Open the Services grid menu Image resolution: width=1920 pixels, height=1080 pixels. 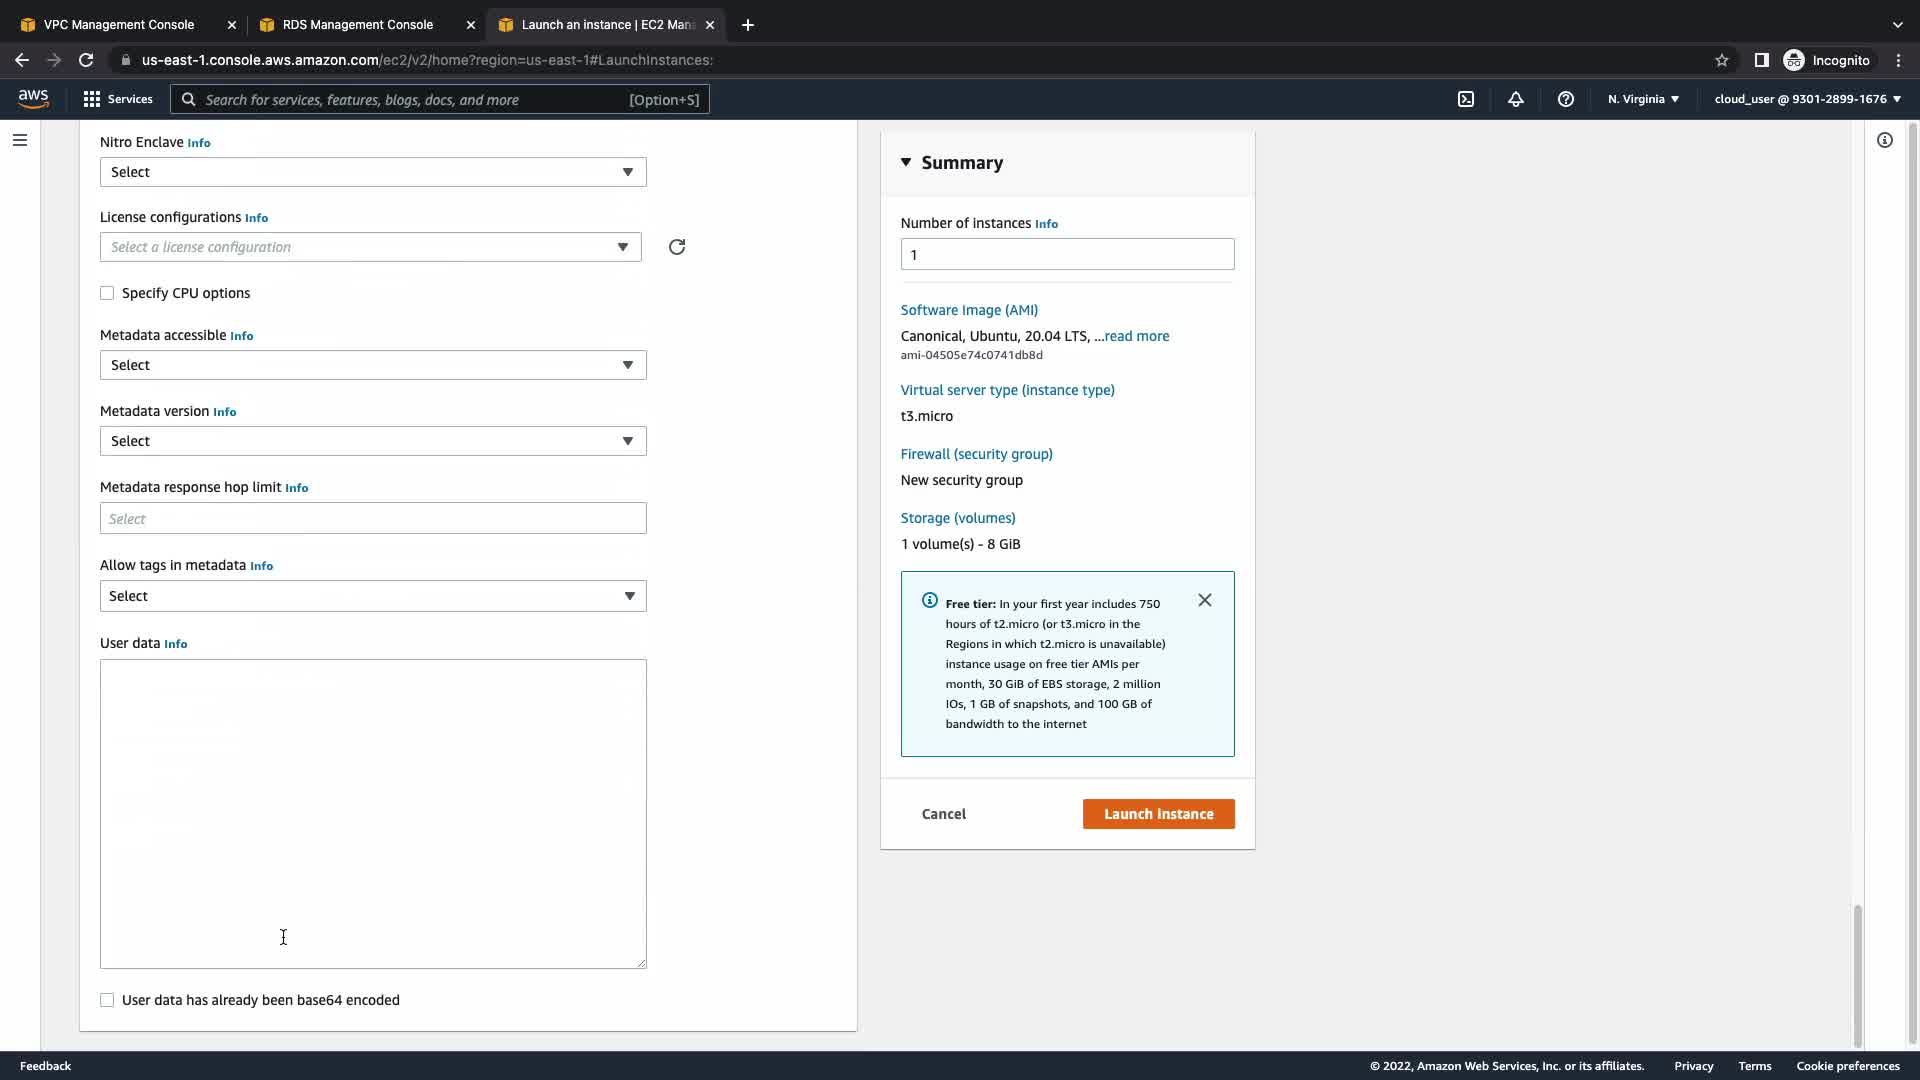tap(118, 99)
